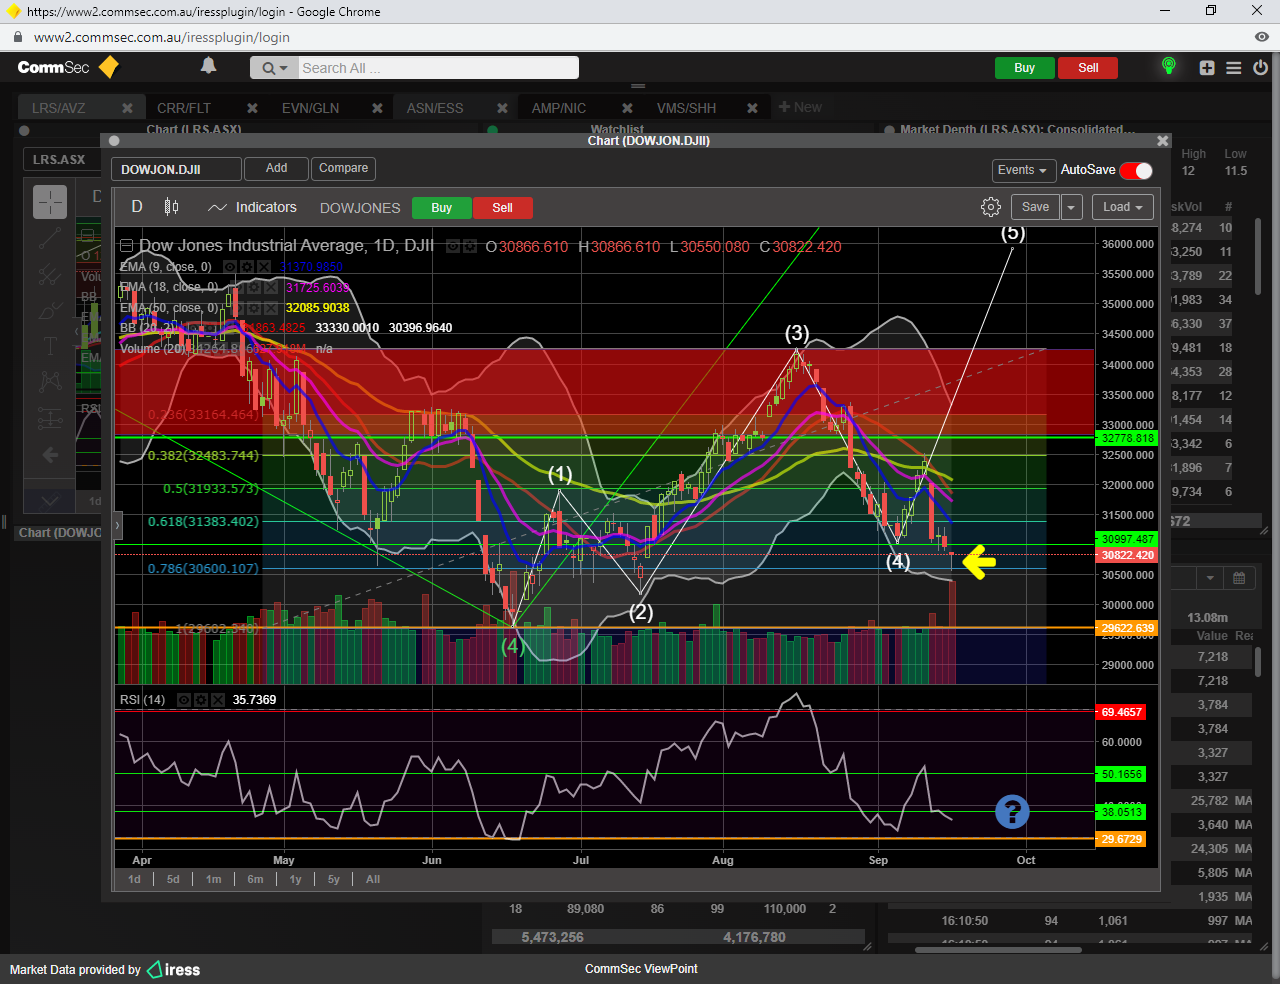Viewport: 1280px width, 984px height.
Task: Close the CRR/FLT tab
Action: click(x=252, y=108)
